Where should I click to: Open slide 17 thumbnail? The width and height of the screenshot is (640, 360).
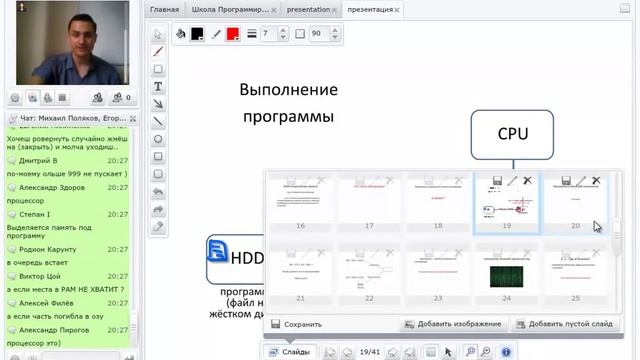[x=369, y=203]
